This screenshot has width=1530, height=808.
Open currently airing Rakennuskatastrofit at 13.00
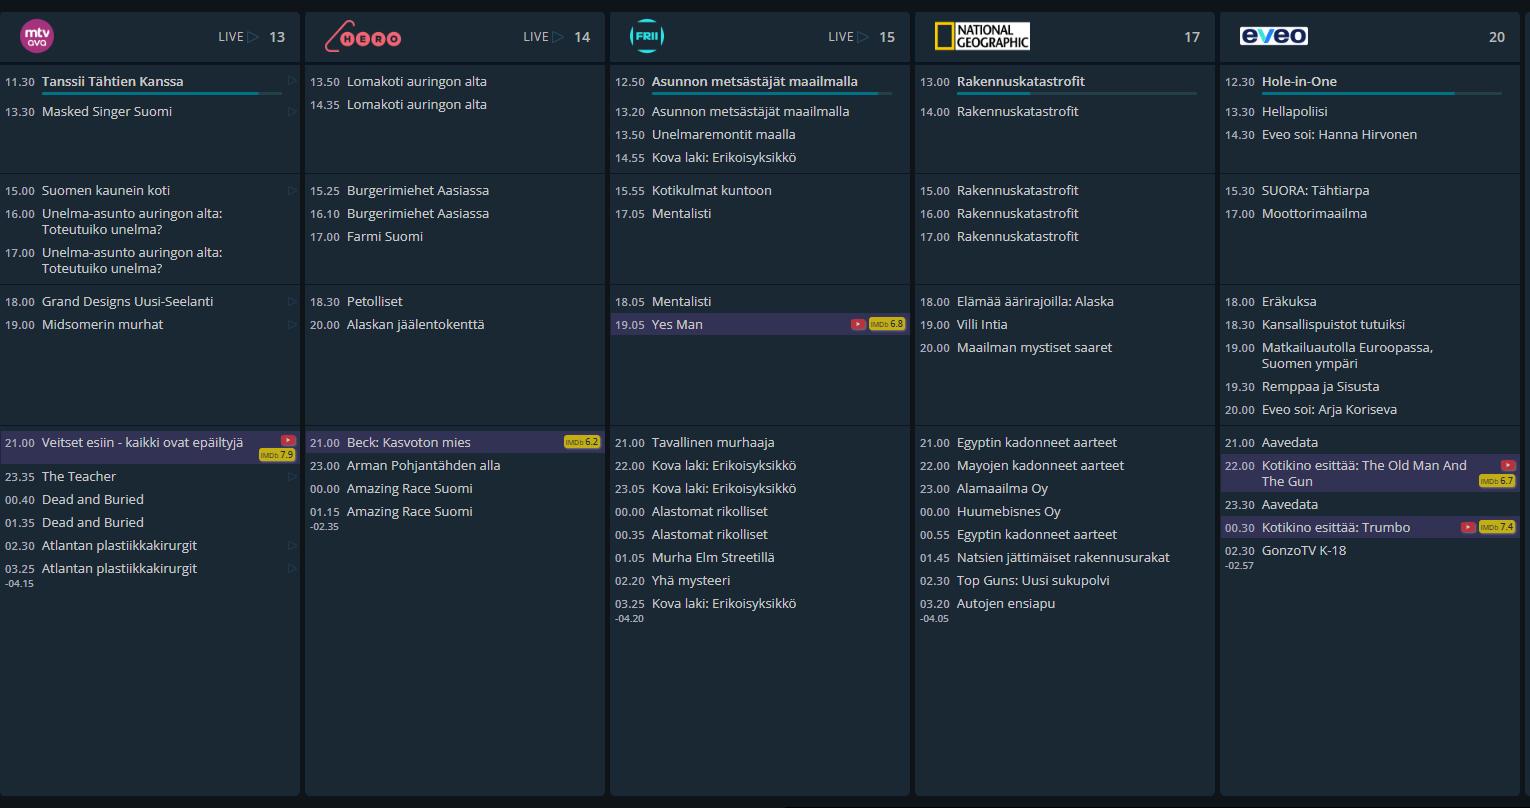click(1020, 82)
